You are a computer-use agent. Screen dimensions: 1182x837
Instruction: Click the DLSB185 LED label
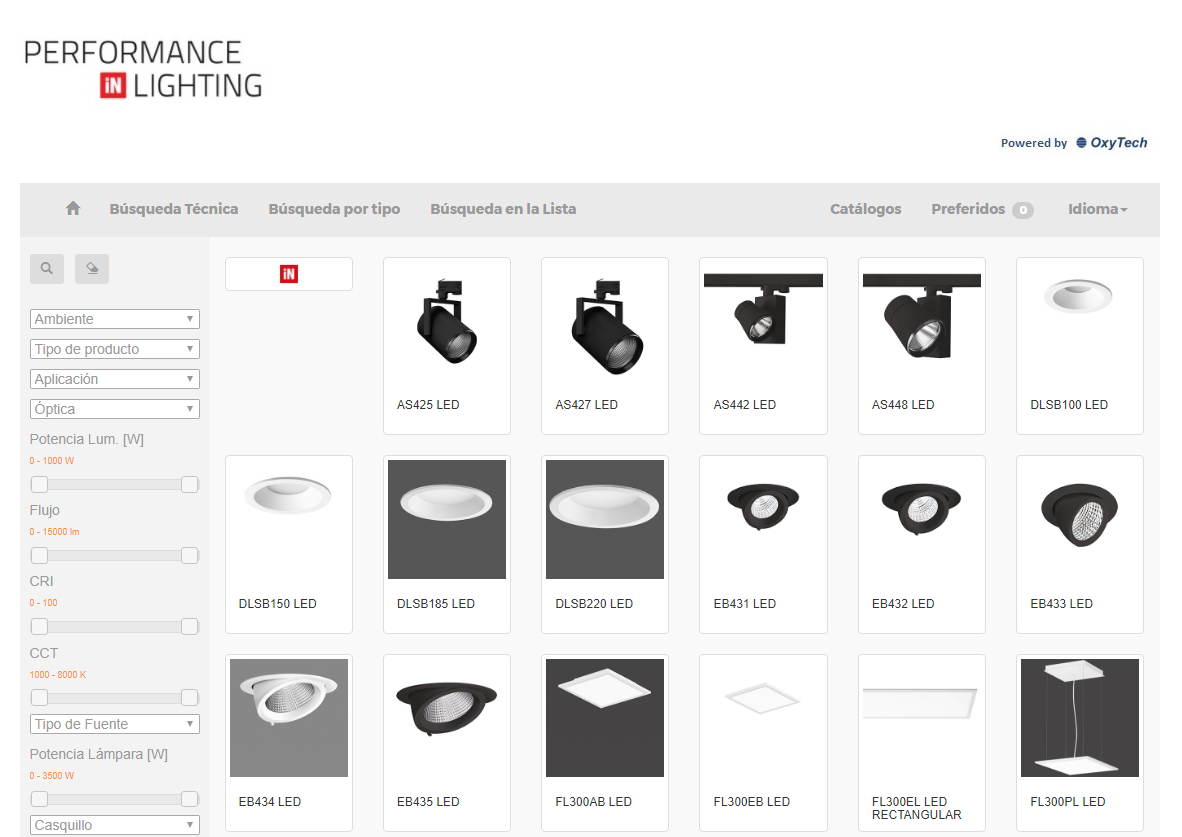(436, 604)
